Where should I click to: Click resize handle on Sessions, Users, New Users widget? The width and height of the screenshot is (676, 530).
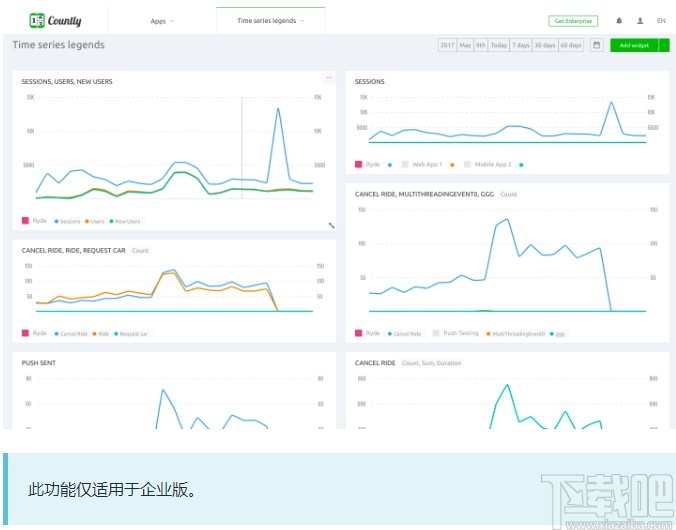(331, 225)
